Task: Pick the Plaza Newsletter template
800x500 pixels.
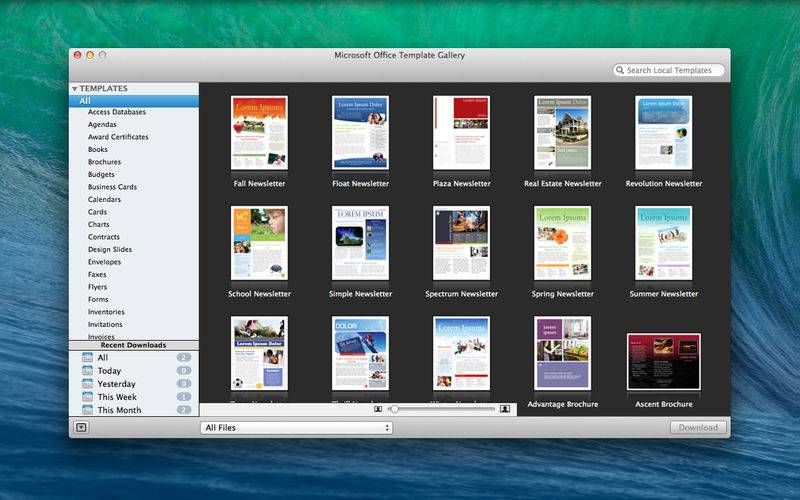Action: [461, 133]
